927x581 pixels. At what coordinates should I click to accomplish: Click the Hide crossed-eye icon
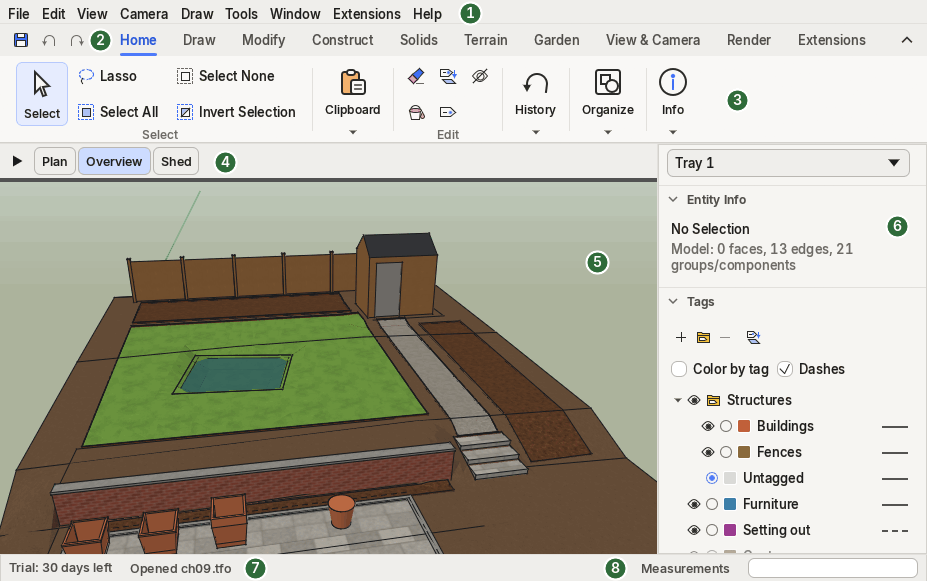(480, 76)
